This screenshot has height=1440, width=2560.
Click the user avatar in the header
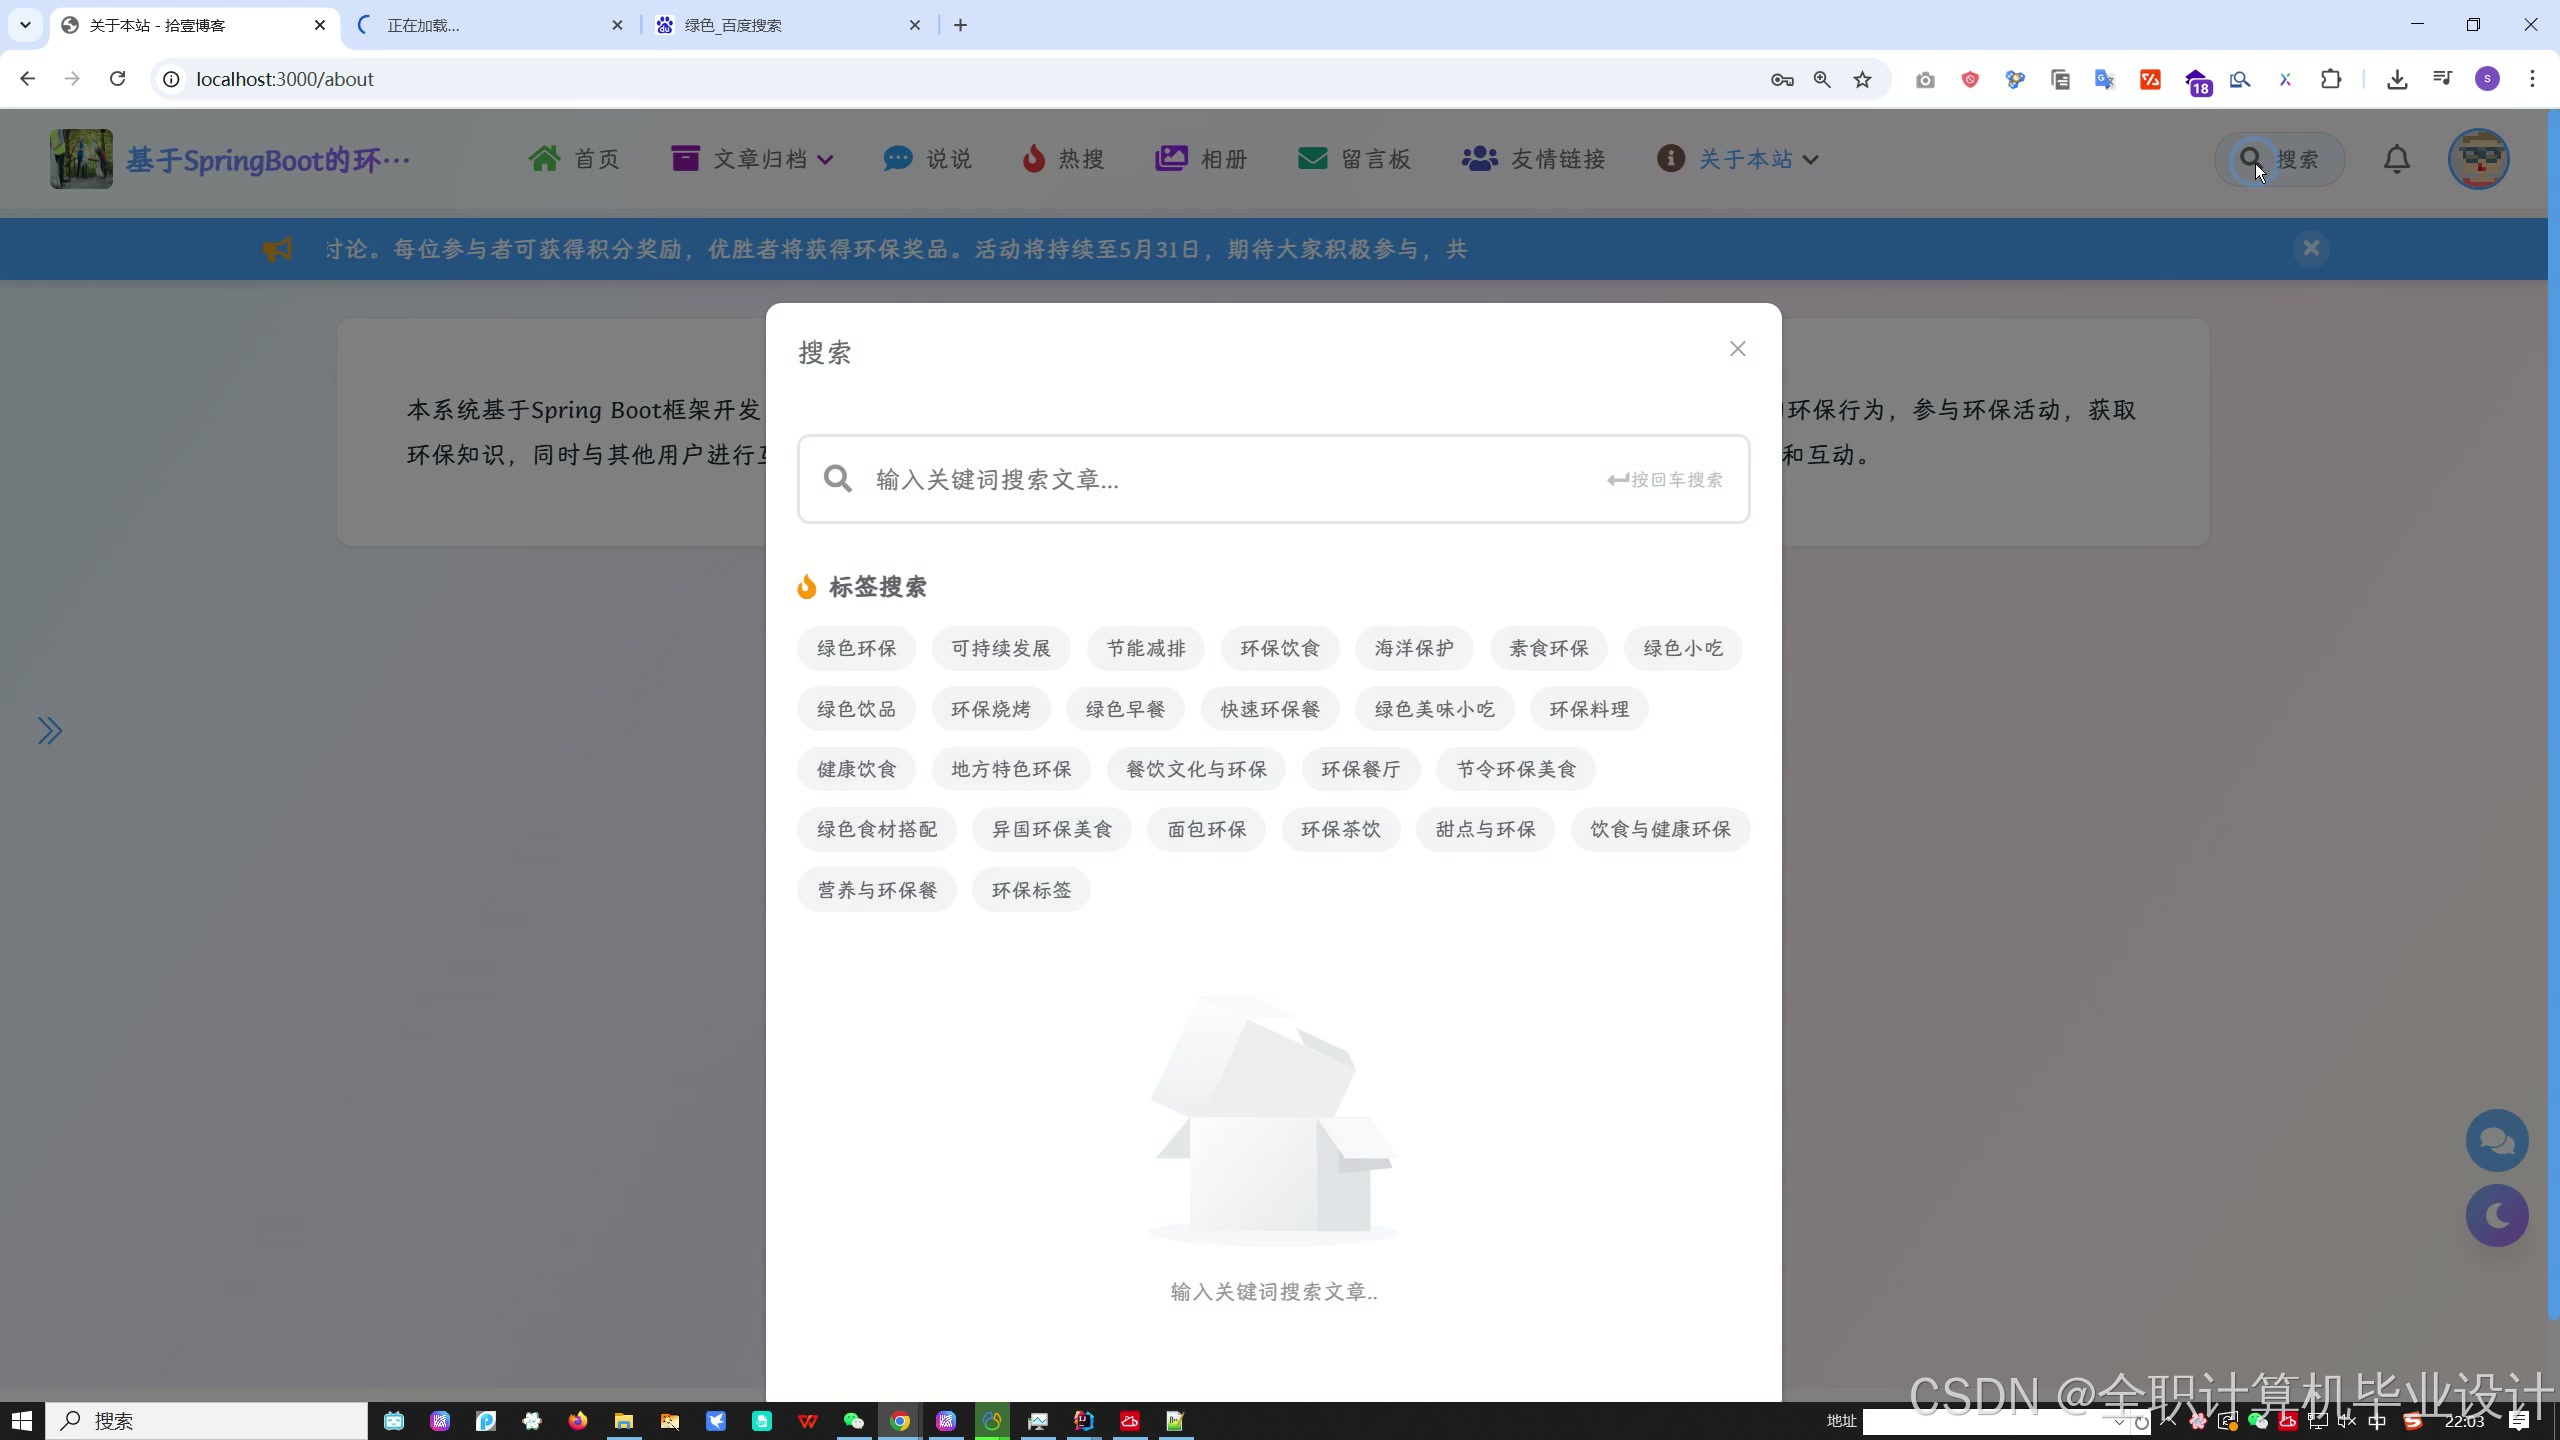(x=2478, y=160)
